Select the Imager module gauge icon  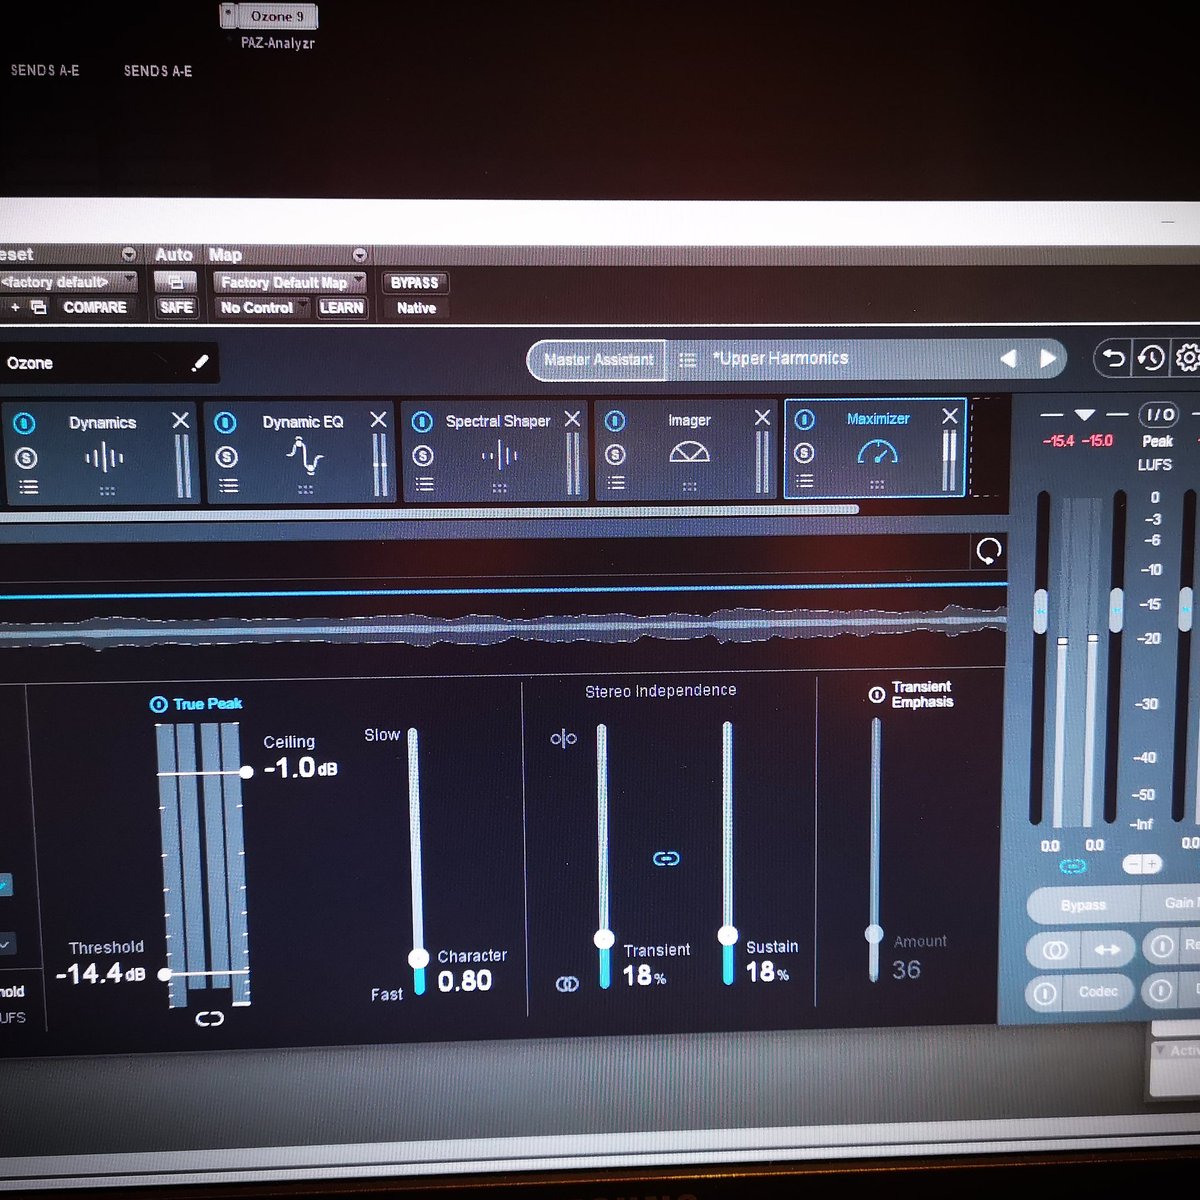click(x=689, y=453)
